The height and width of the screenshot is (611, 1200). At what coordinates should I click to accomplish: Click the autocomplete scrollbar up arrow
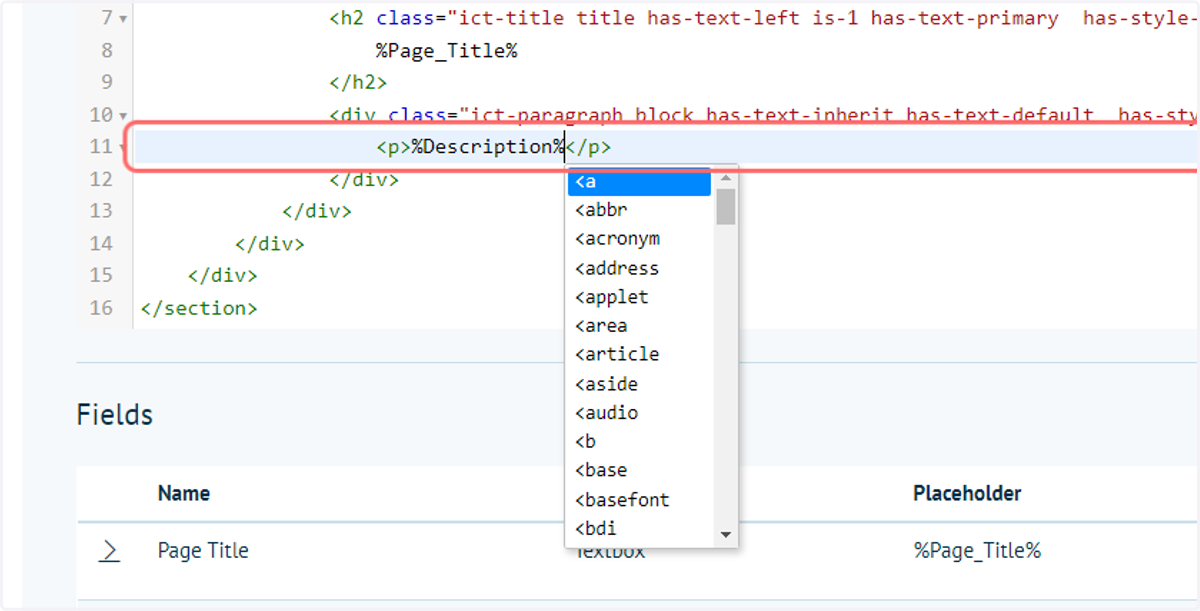tap(726, 178)
